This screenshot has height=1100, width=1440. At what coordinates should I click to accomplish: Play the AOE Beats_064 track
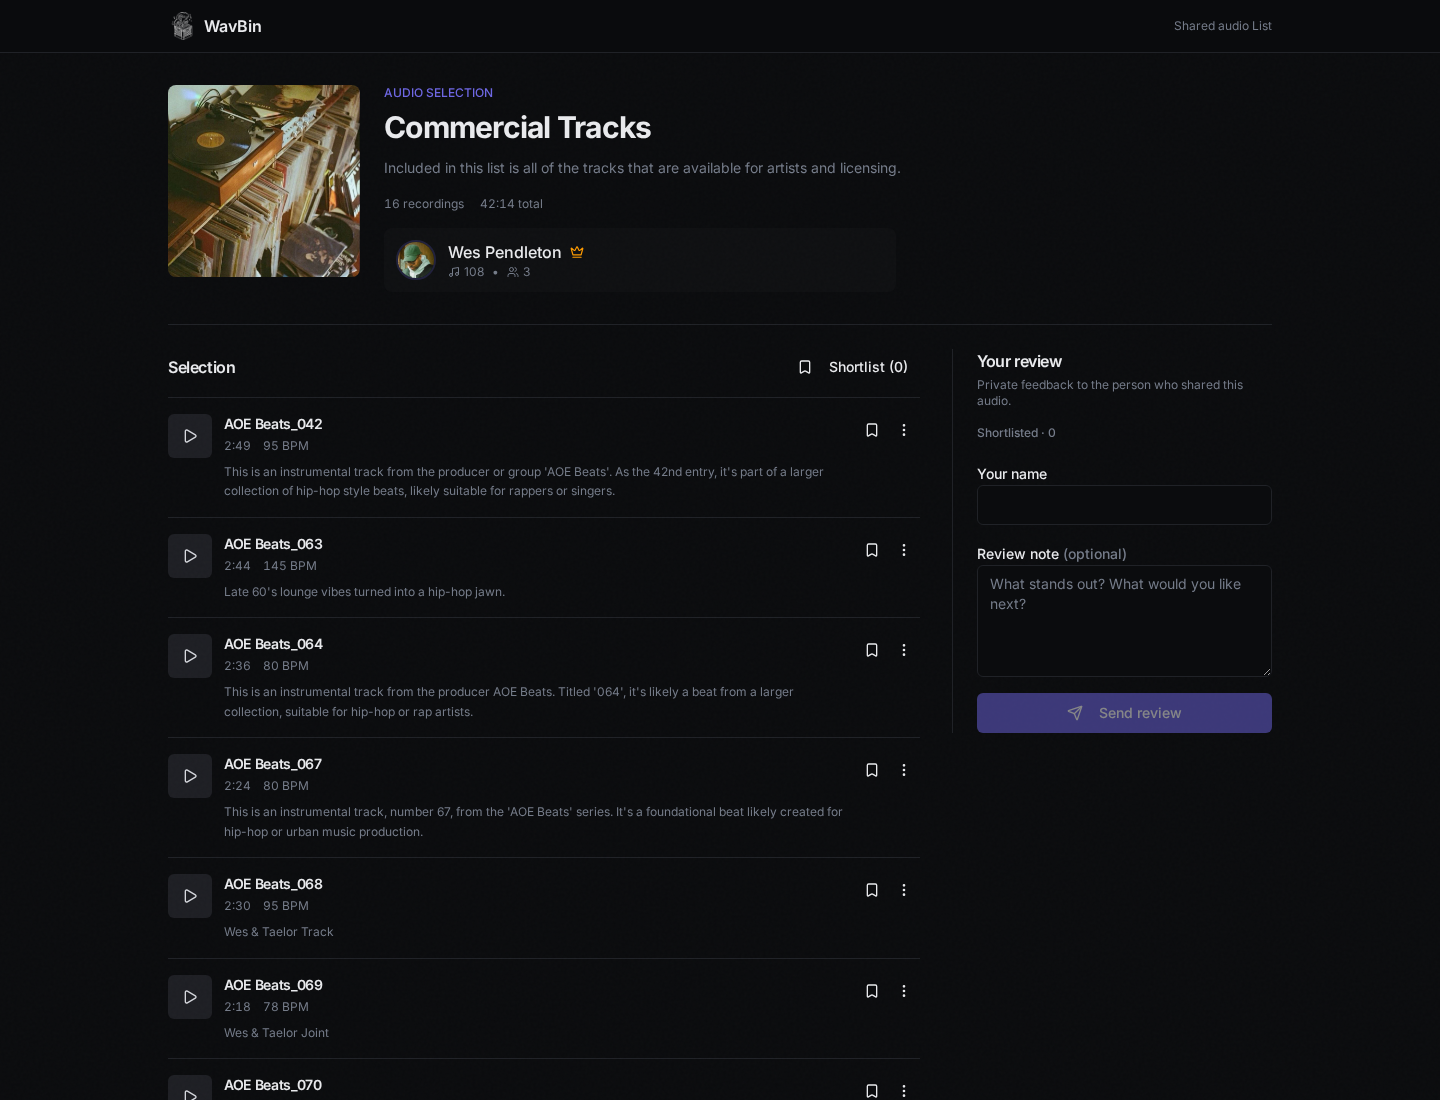(x=190, y=656)
